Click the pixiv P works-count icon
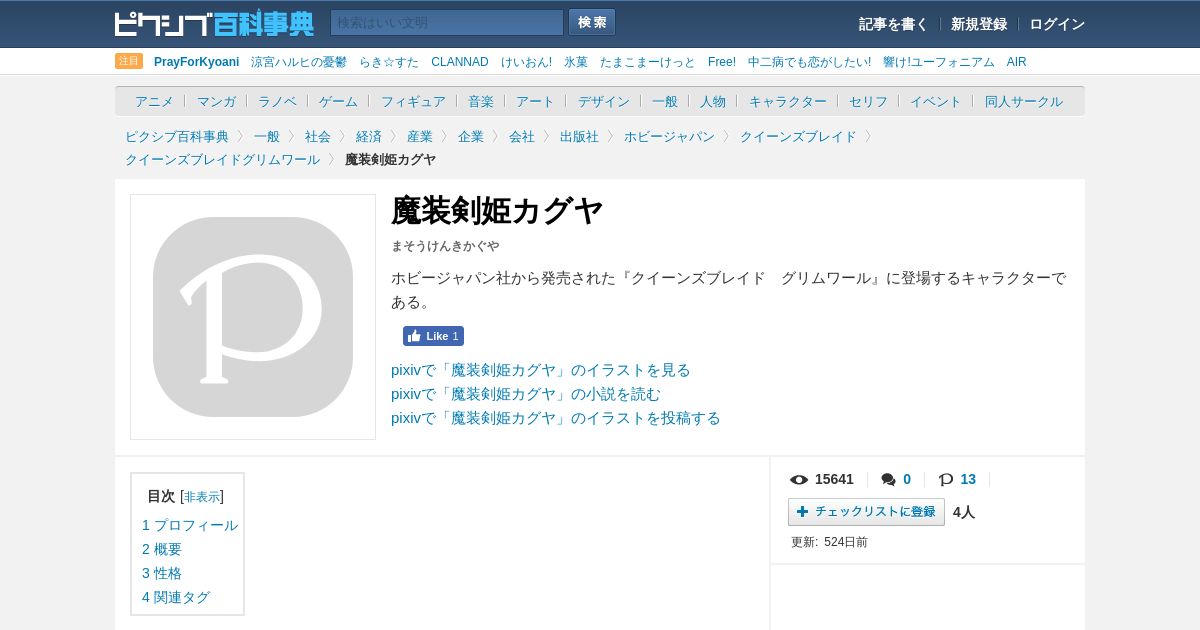1200x630 pixels. tap(946, 480)
